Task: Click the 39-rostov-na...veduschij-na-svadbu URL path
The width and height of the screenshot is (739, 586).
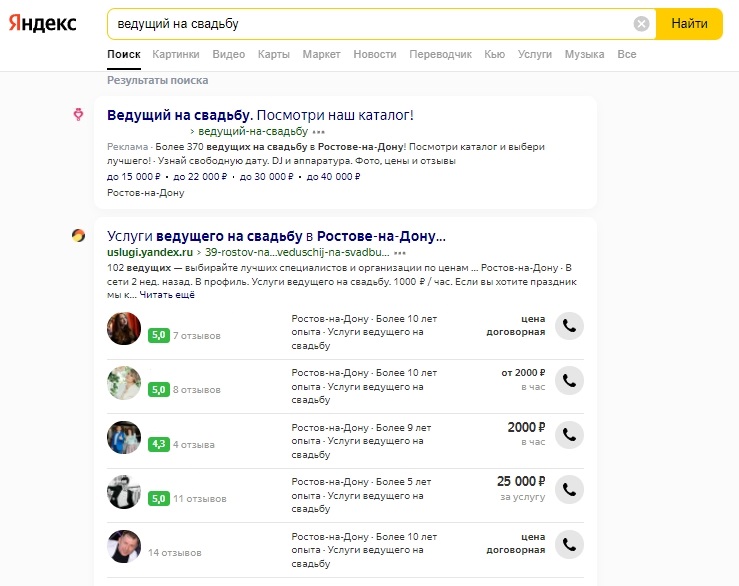Action: tap(297, 252)
